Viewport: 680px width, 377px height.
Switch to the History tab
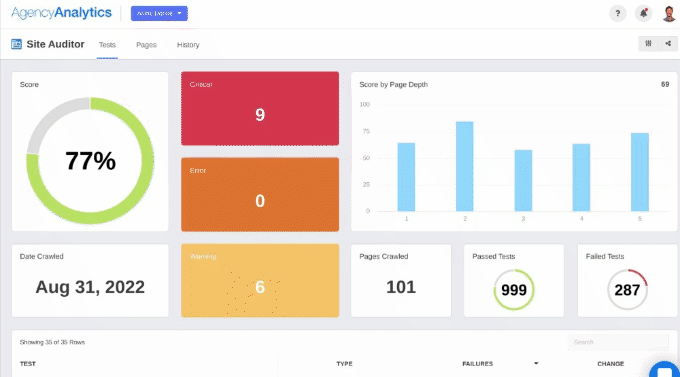coord(188,45)
